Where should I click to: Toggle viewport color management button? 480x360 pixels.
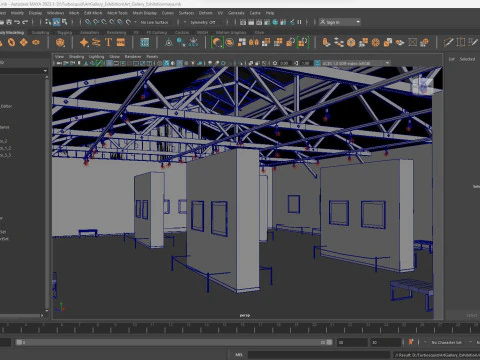point(317,63)
